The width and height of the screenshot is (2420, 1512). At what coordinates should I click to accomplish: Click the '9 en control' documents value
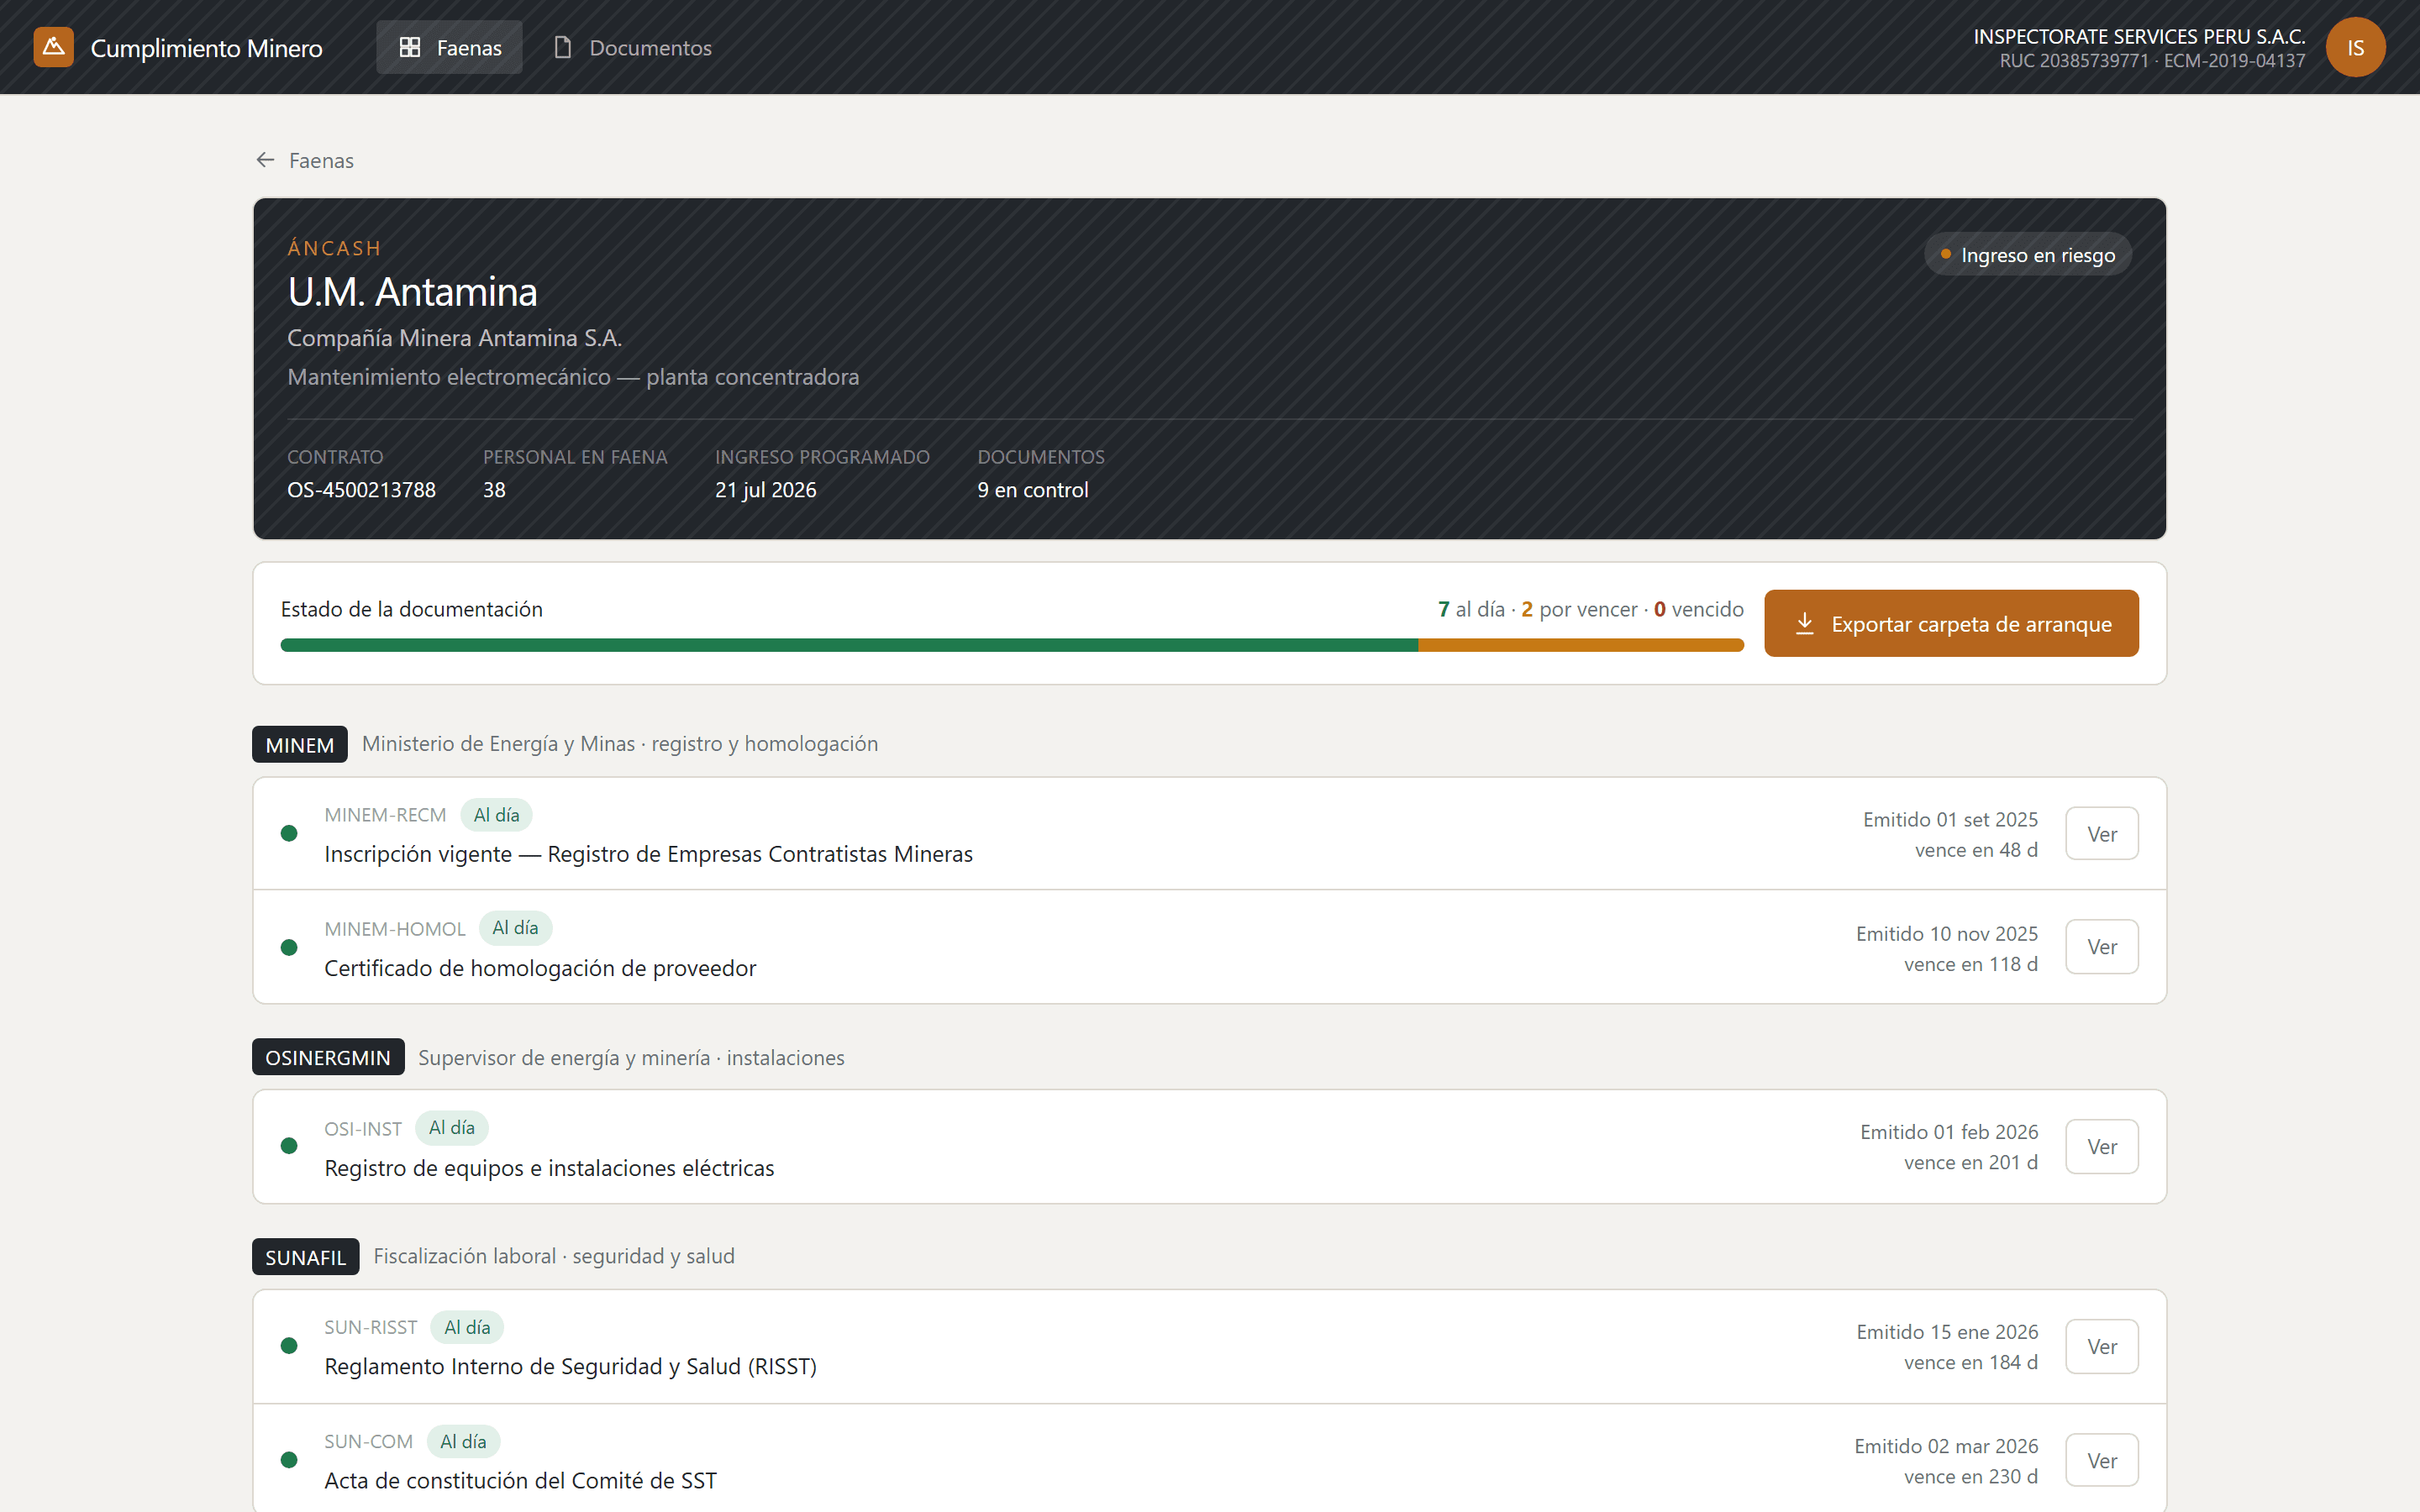click(x=1033, y=490)
